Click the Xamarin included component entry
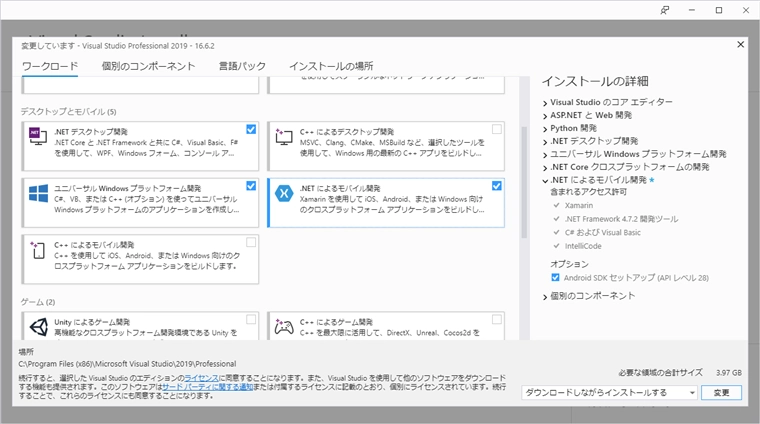760x424 pixels. click(x=579, y=205)
